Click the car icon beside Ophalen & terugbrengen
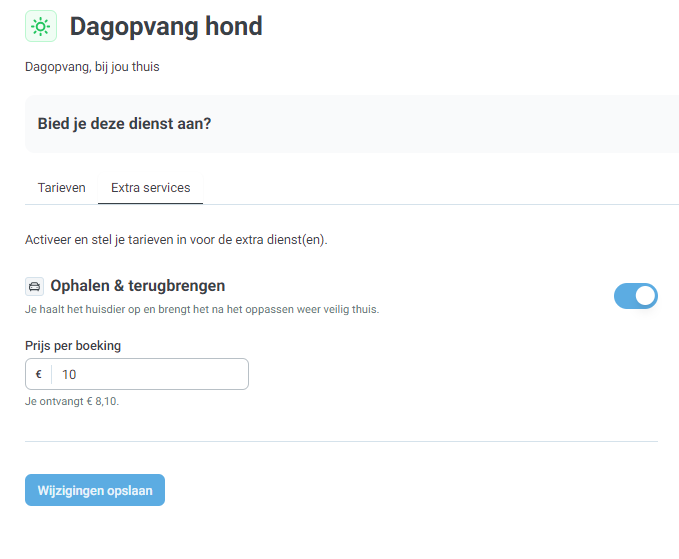 click(34, 287)
